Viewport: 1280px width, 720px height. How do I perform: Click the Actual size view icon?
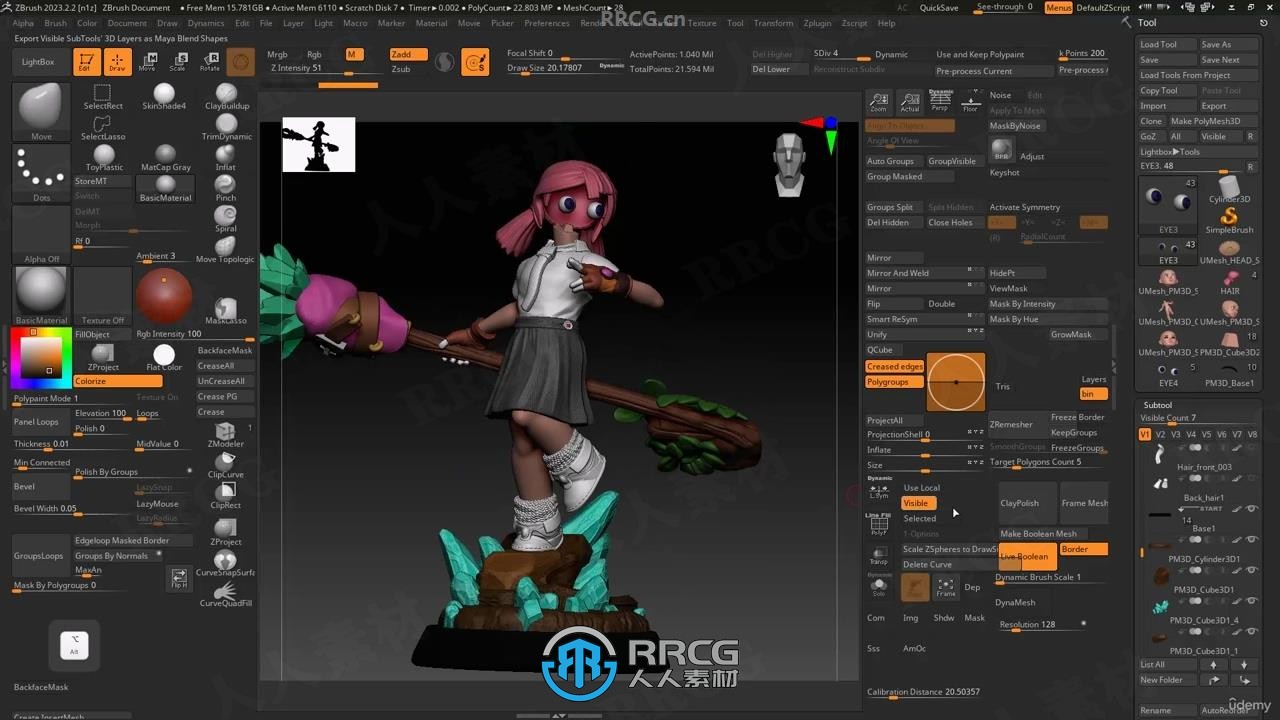pyautogui.click(x=909, y=101)
